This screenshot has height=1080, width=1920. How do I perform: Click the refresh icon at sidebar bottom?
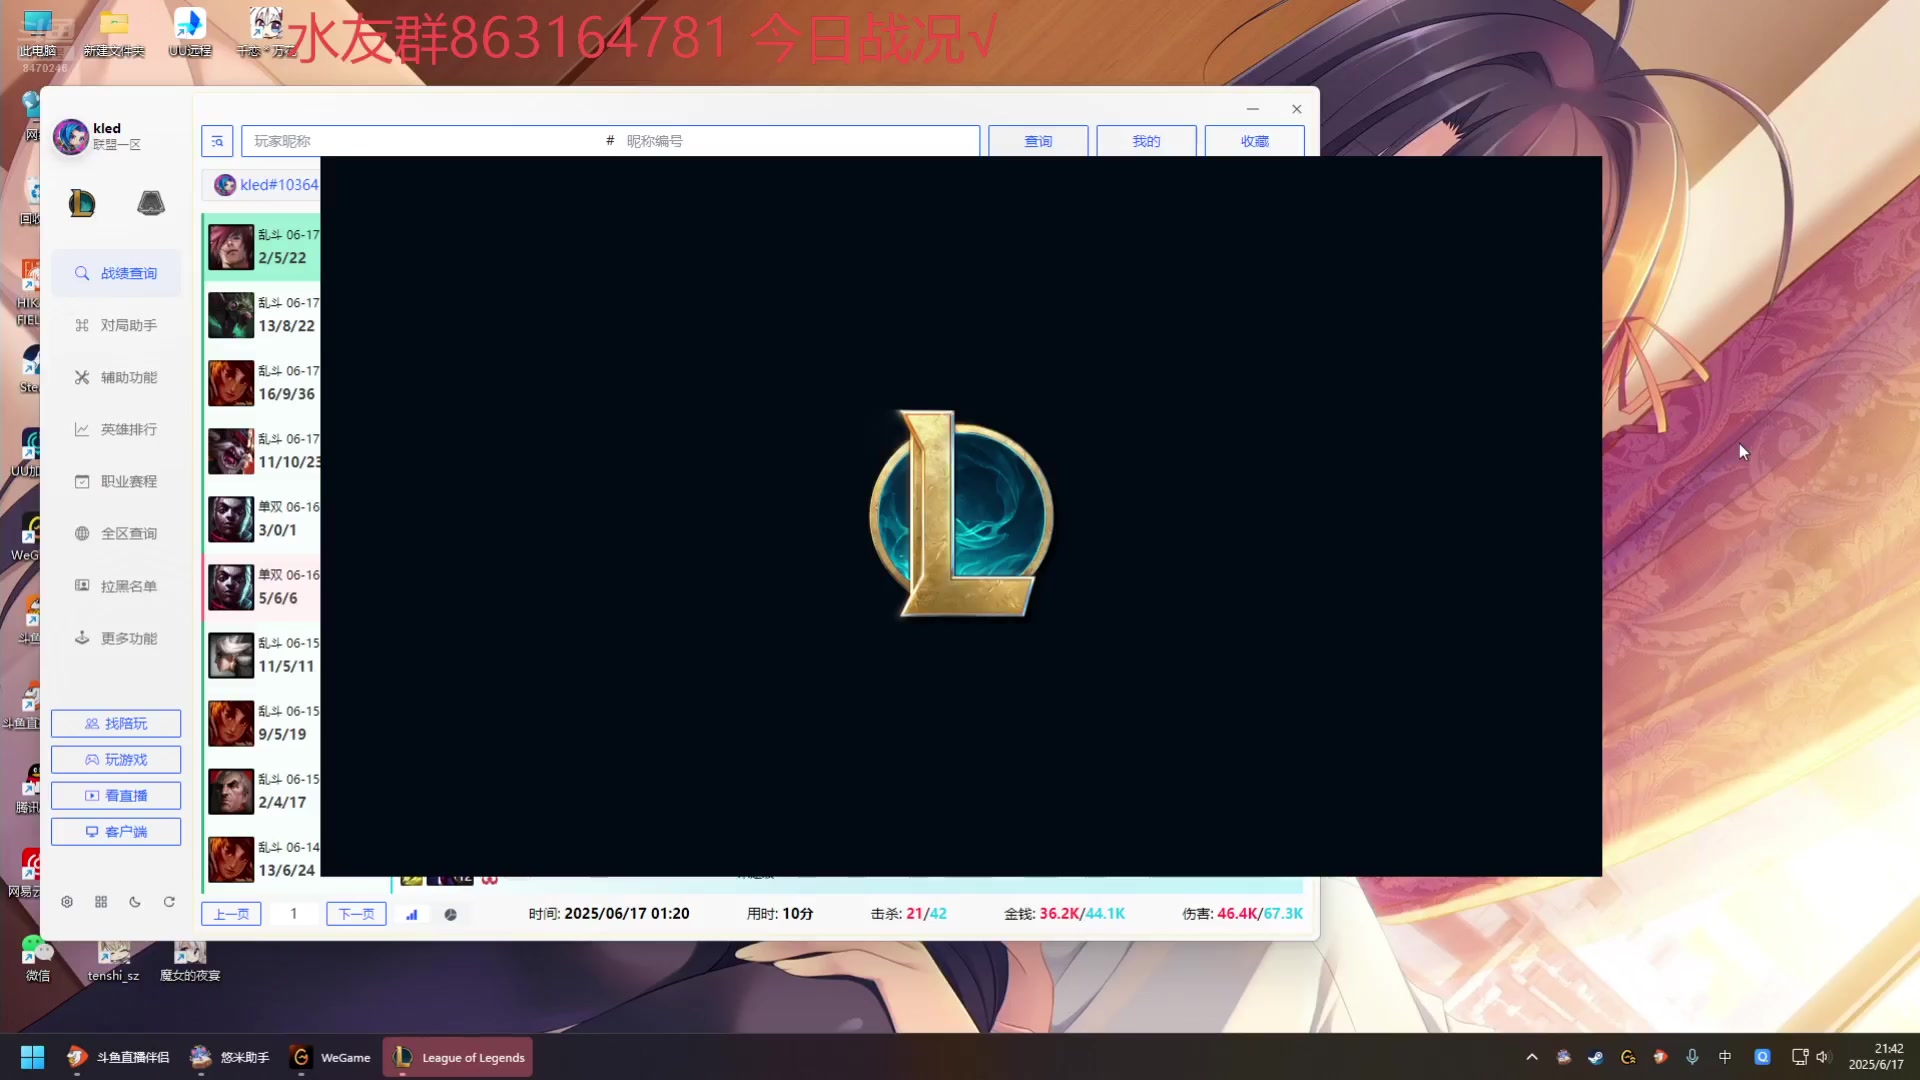click(x=169, y=902)
